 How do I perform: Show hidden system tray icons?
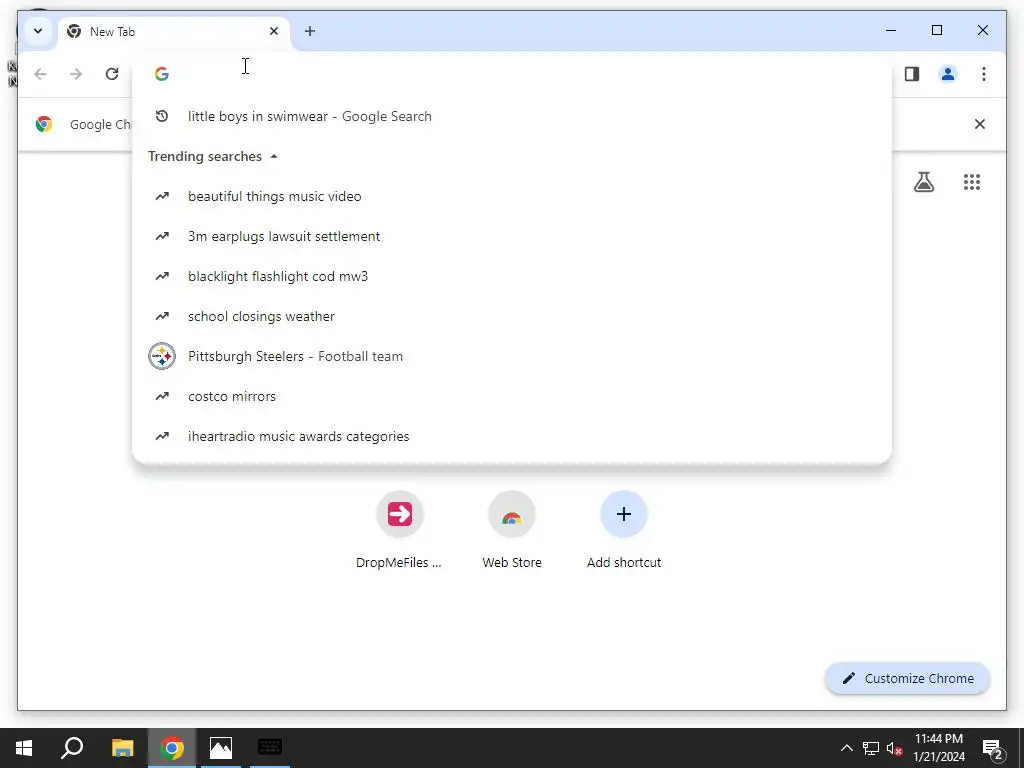point(846,748)
